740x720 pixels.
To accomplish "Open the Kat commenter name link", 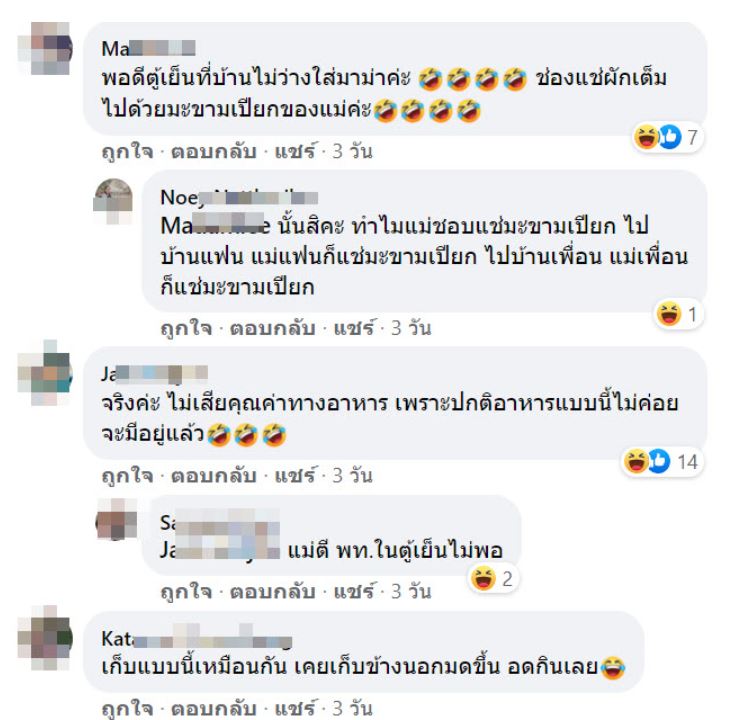I will click(197, 639).
